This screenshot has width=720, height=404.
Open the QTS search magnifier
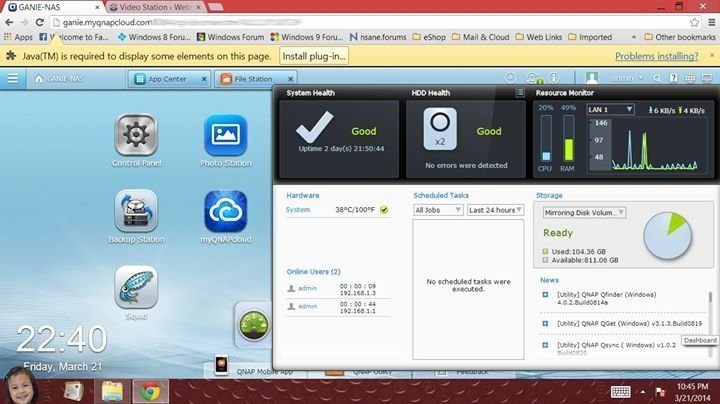coord(657,79)
